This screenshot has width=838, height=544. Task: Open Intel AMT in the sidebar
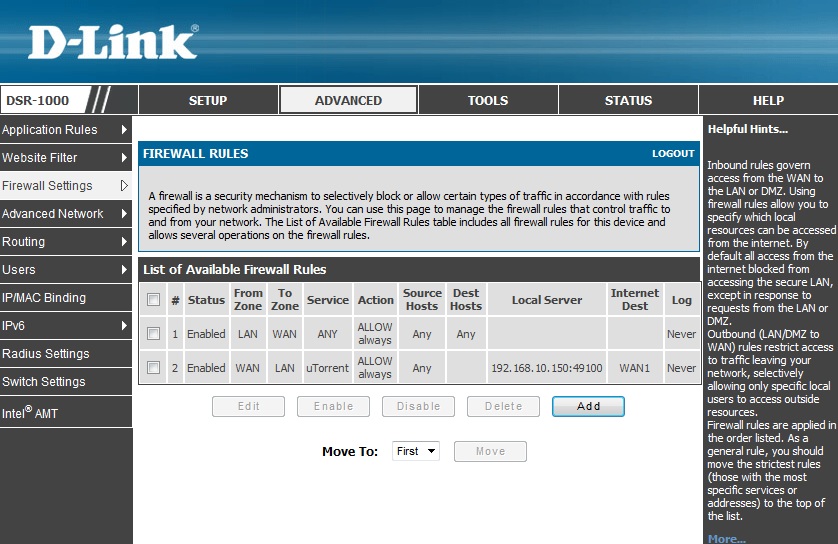(x=66, y=413)
